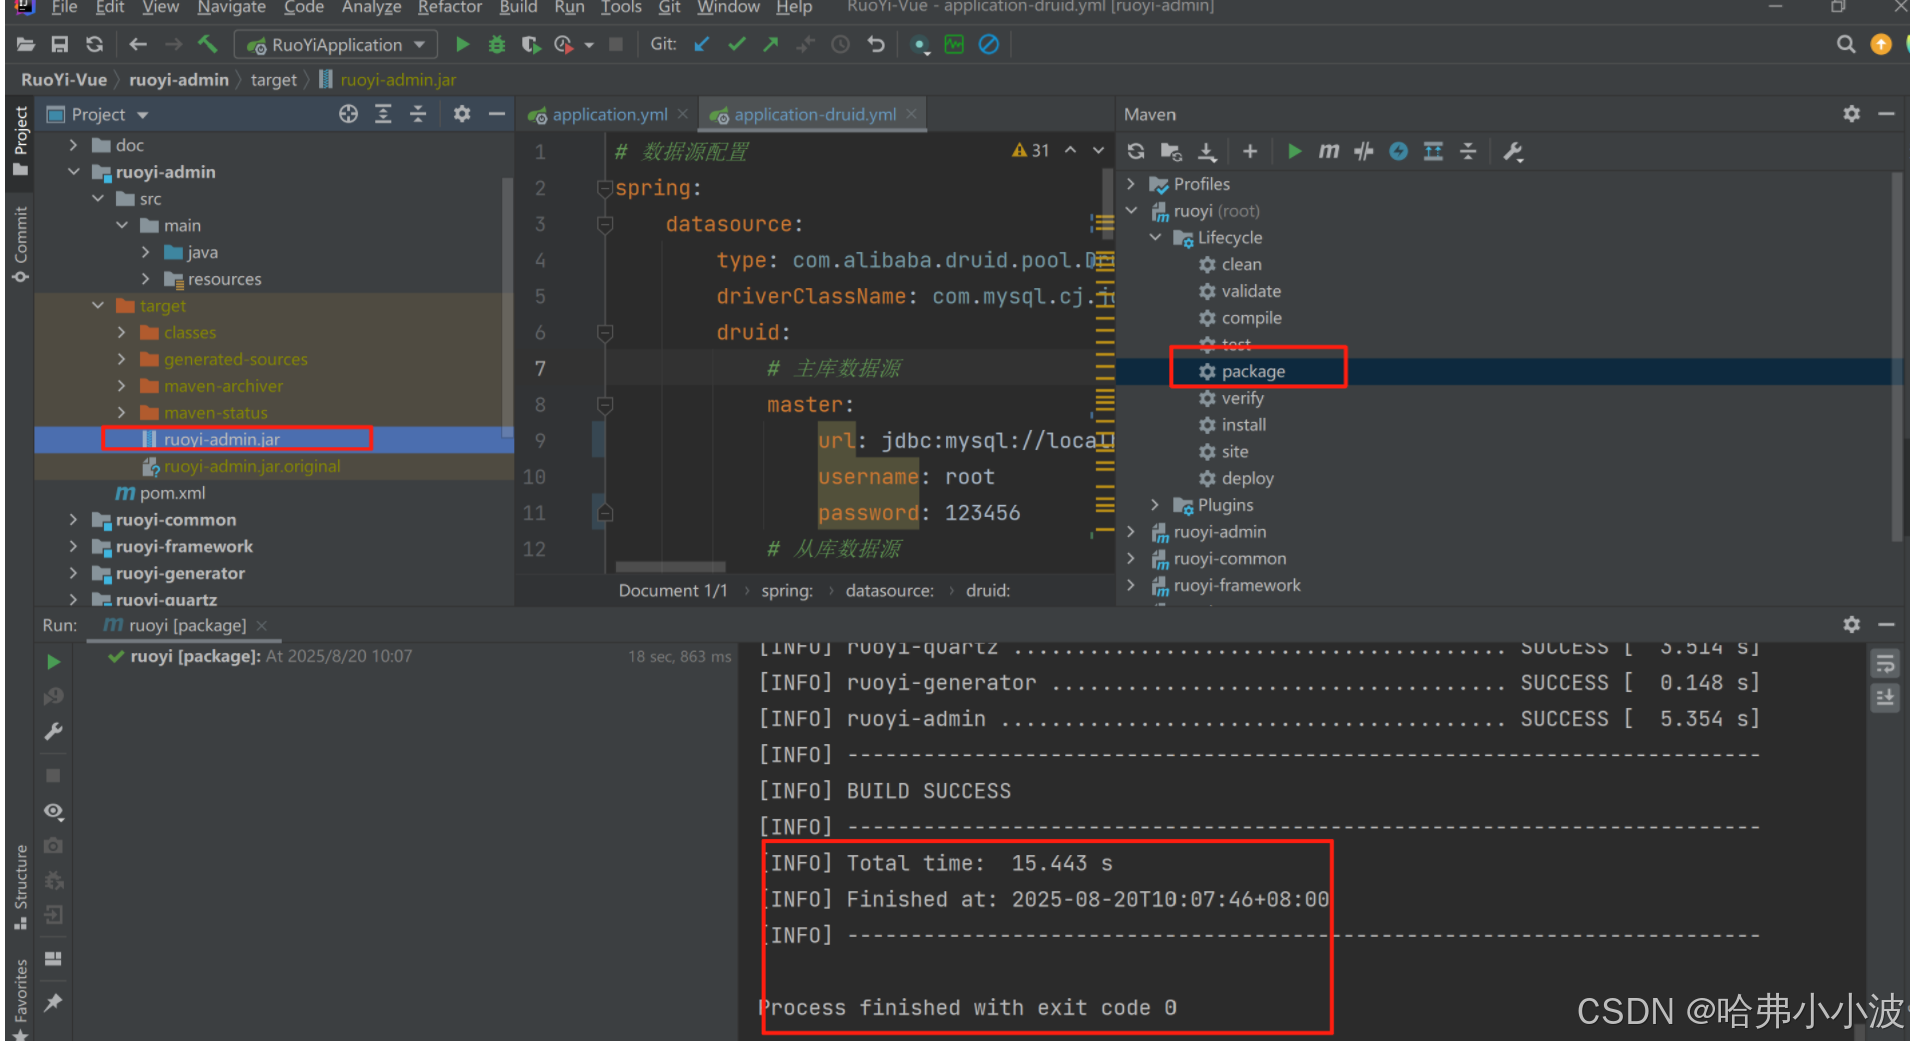This screenshot has height=1044, width=1910.
Task: Toggle Maven offline mode icon
Action: point(1364,151)
